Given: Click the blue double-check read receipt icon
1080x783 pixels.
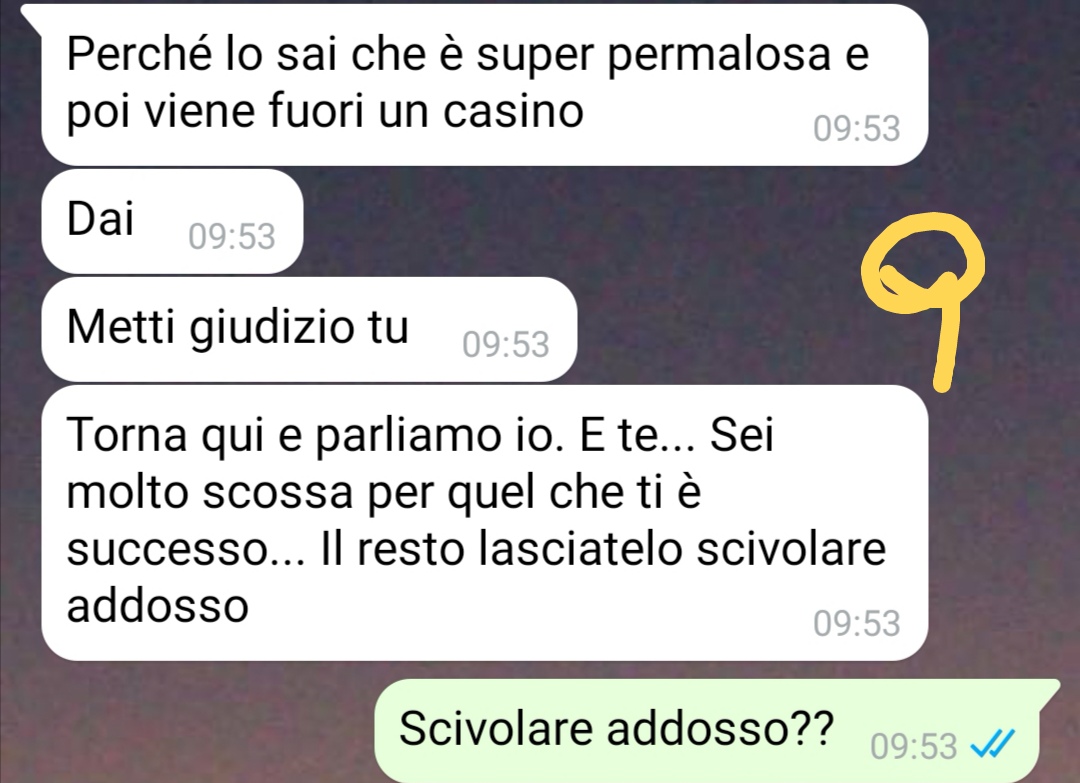Looking at the screenshot, I should [992, 744].
